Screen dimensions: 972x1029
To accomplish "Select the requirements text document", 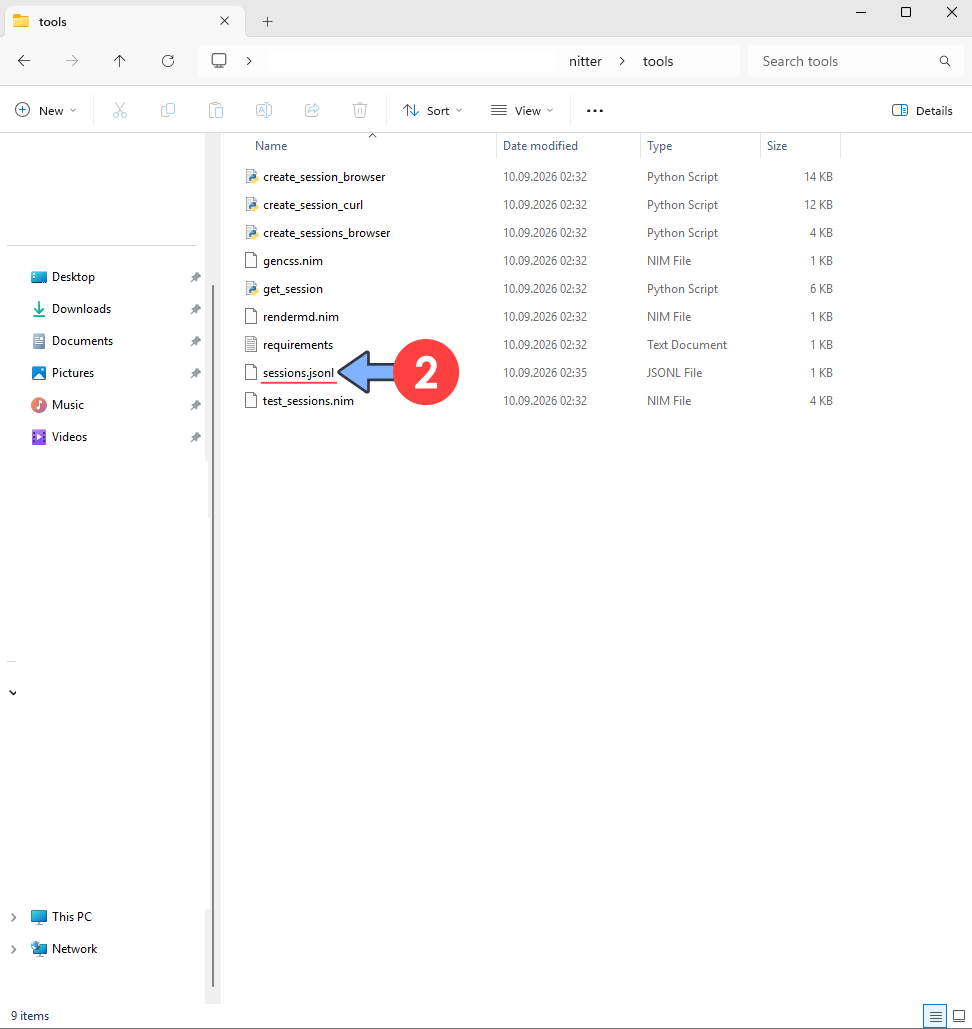I will click(298, 345).
